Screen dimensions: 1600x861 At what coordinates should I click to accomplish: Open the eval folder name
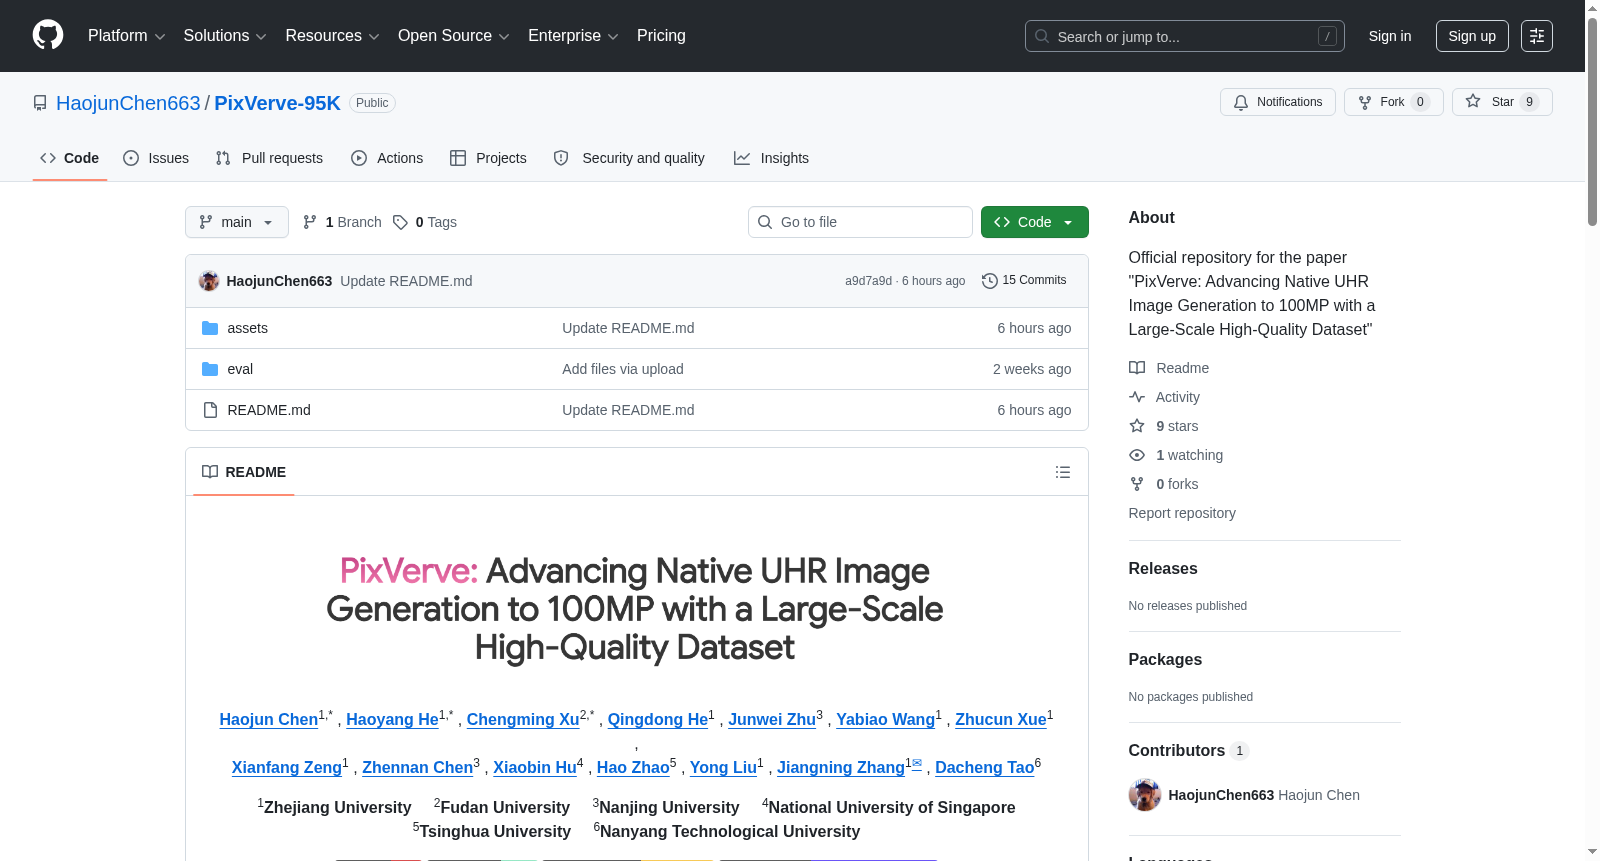tap(240, 369)
